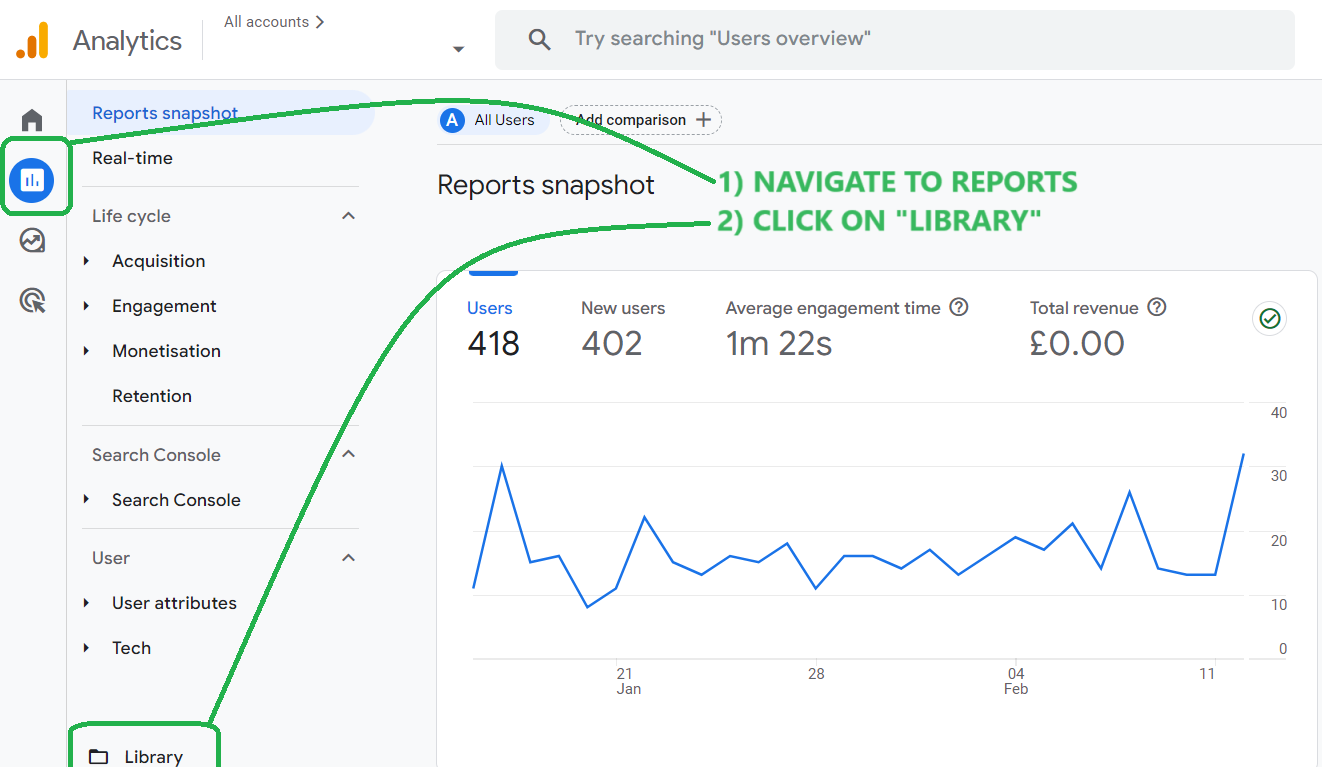Image resolution: width=1322 pixels, height=767 pixels.
Task: Open Acquisition in the sidebar
Action: click(159, 261)
